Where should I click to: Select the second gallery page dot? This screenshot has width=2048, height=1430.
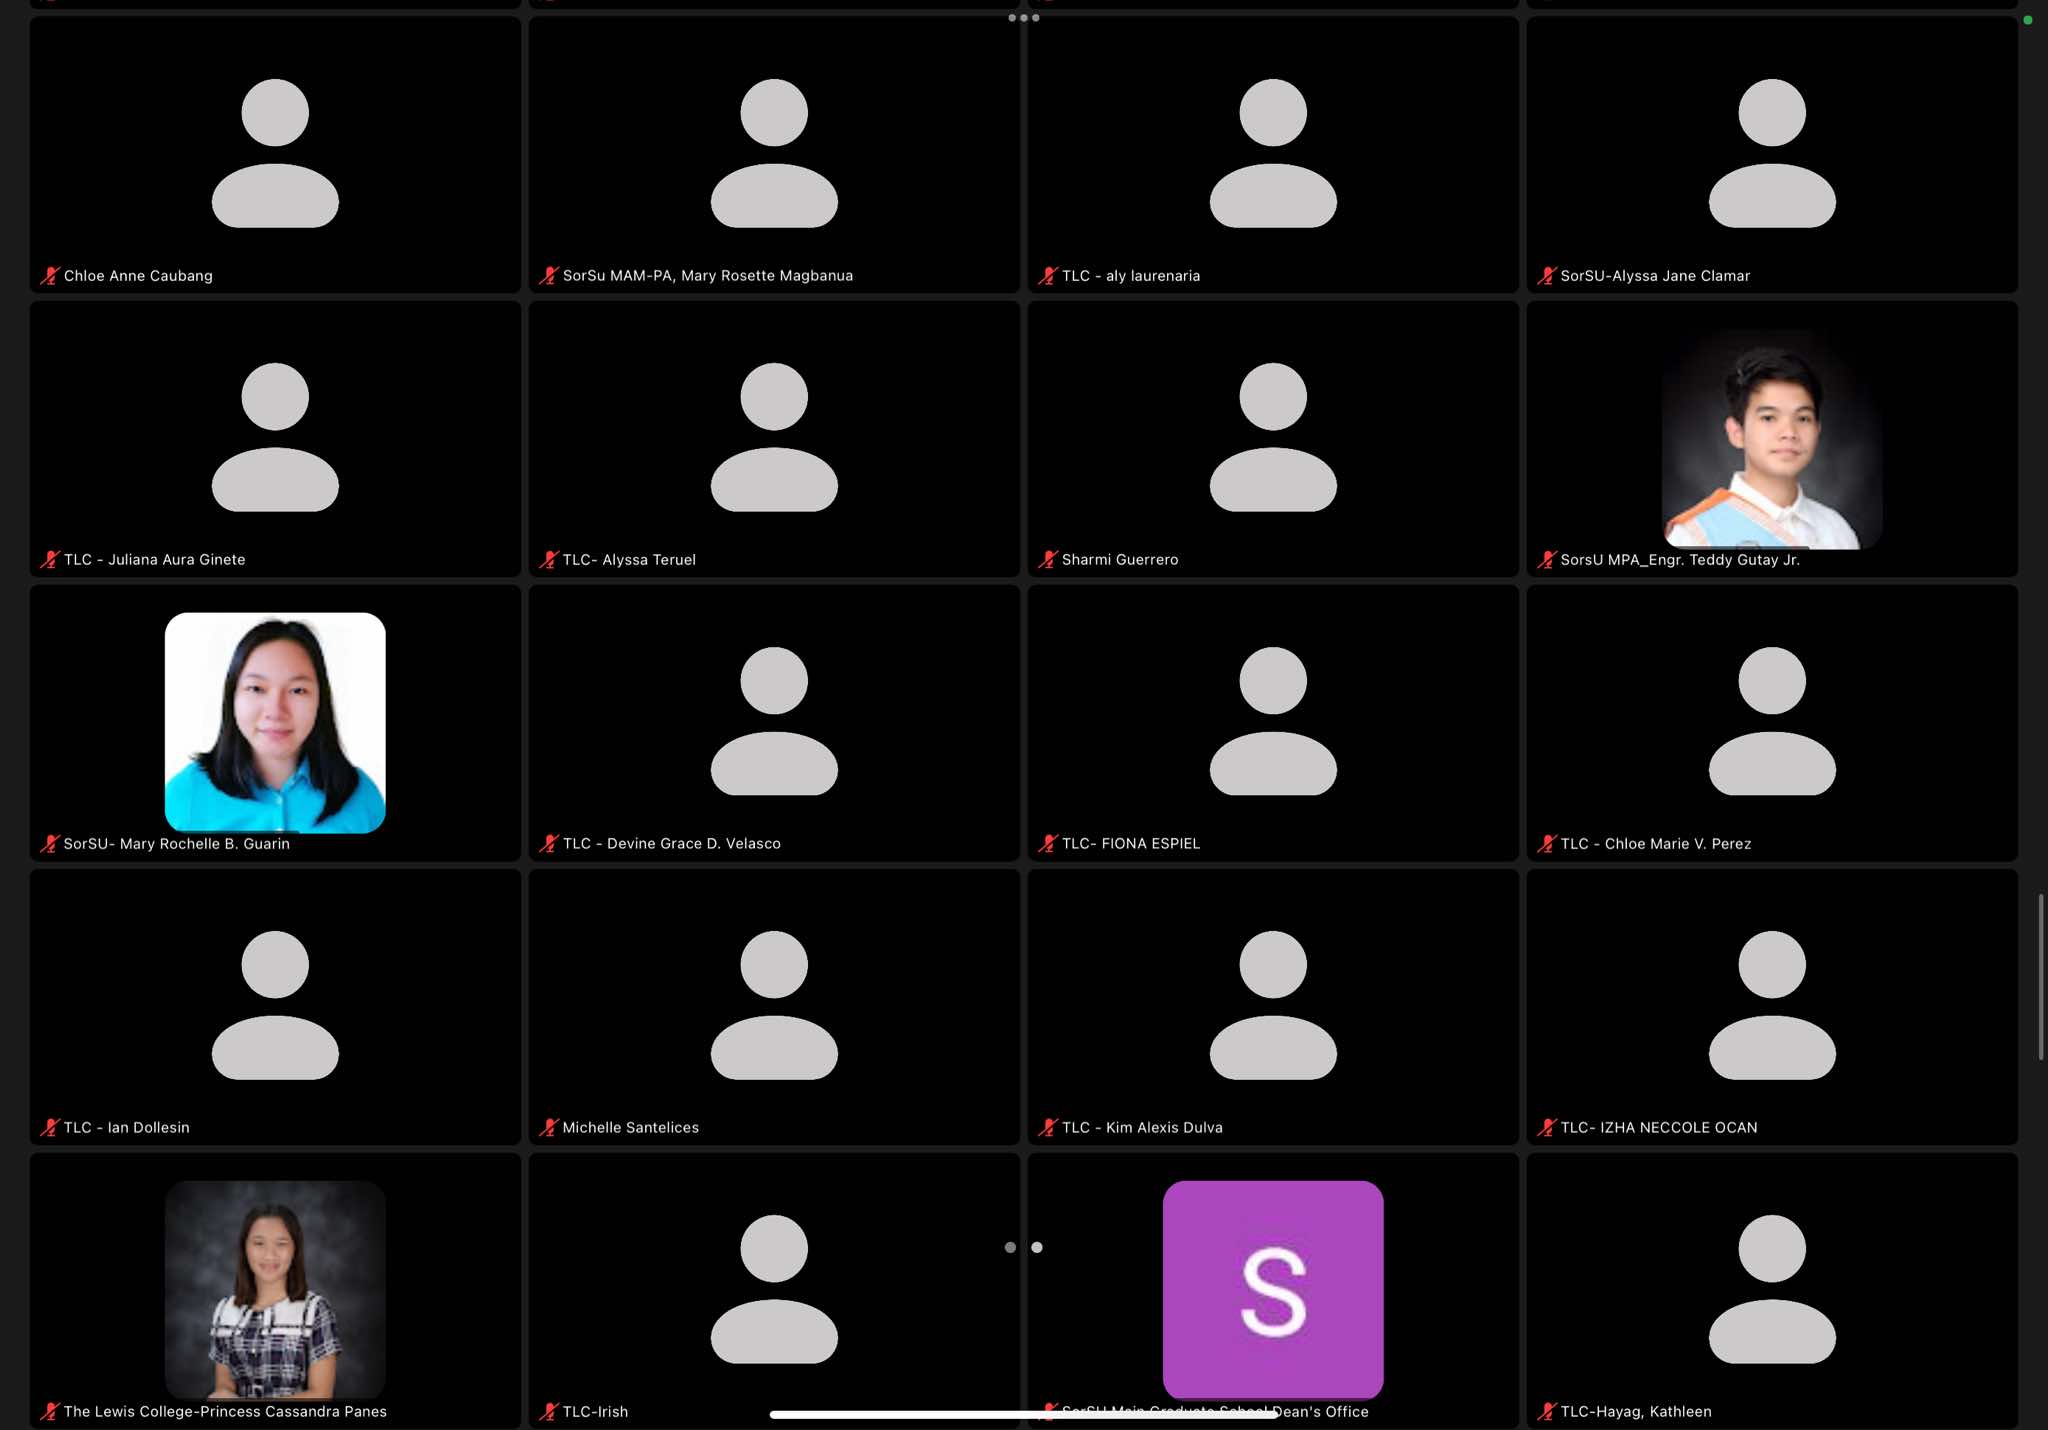[x=1037, y=1247]
